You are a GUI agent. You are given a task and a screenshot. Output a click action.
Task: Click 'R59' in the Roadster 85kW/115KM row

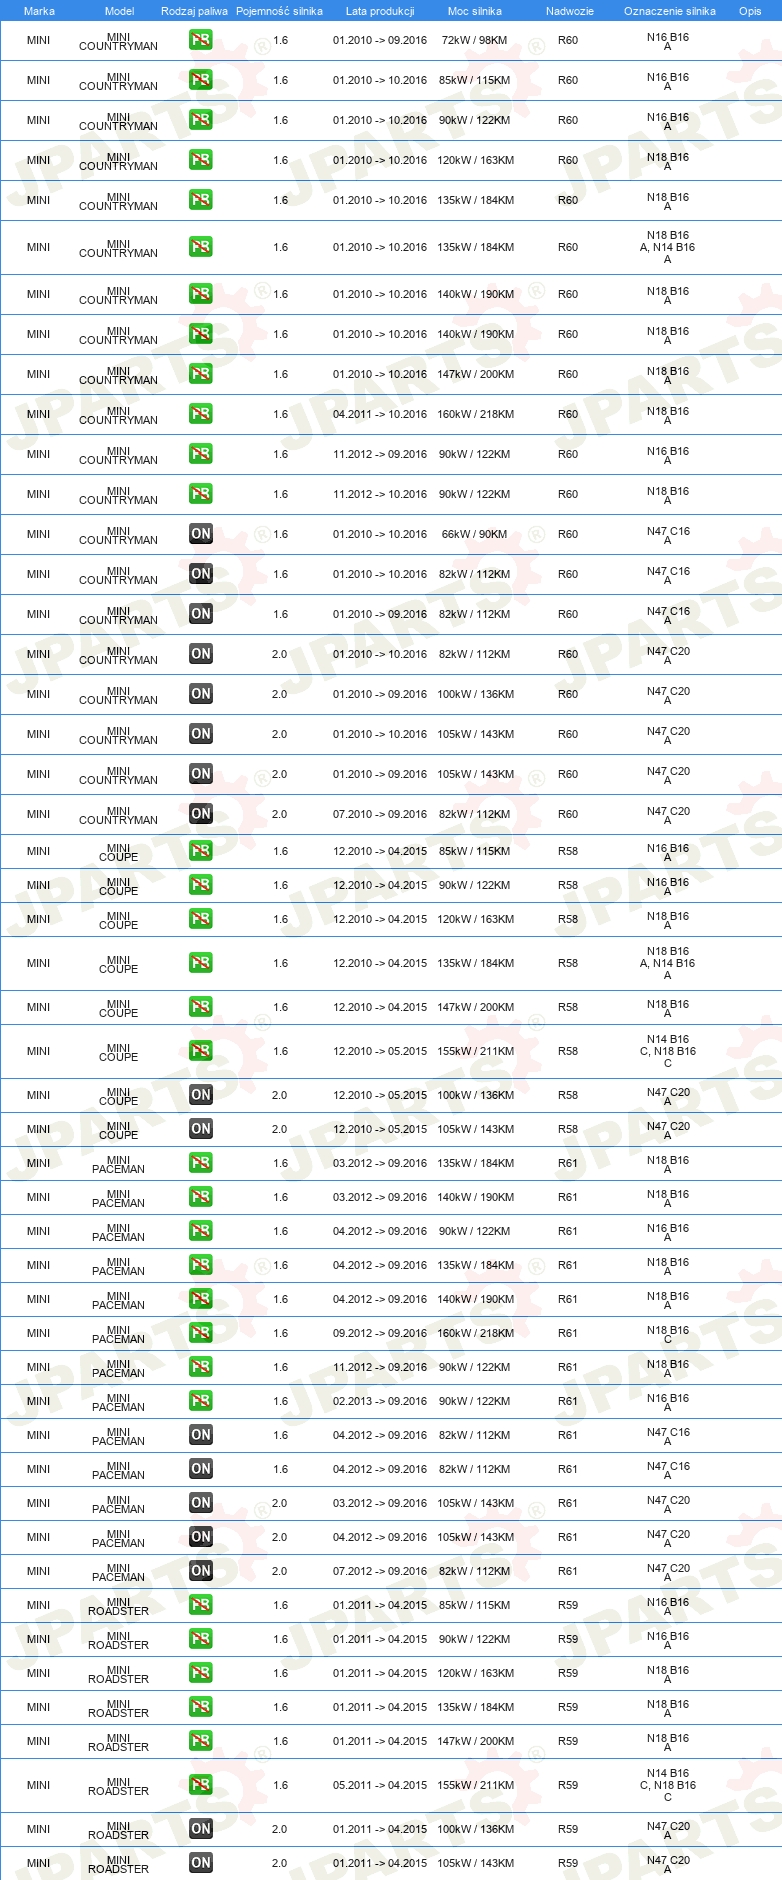(568, 1605)
